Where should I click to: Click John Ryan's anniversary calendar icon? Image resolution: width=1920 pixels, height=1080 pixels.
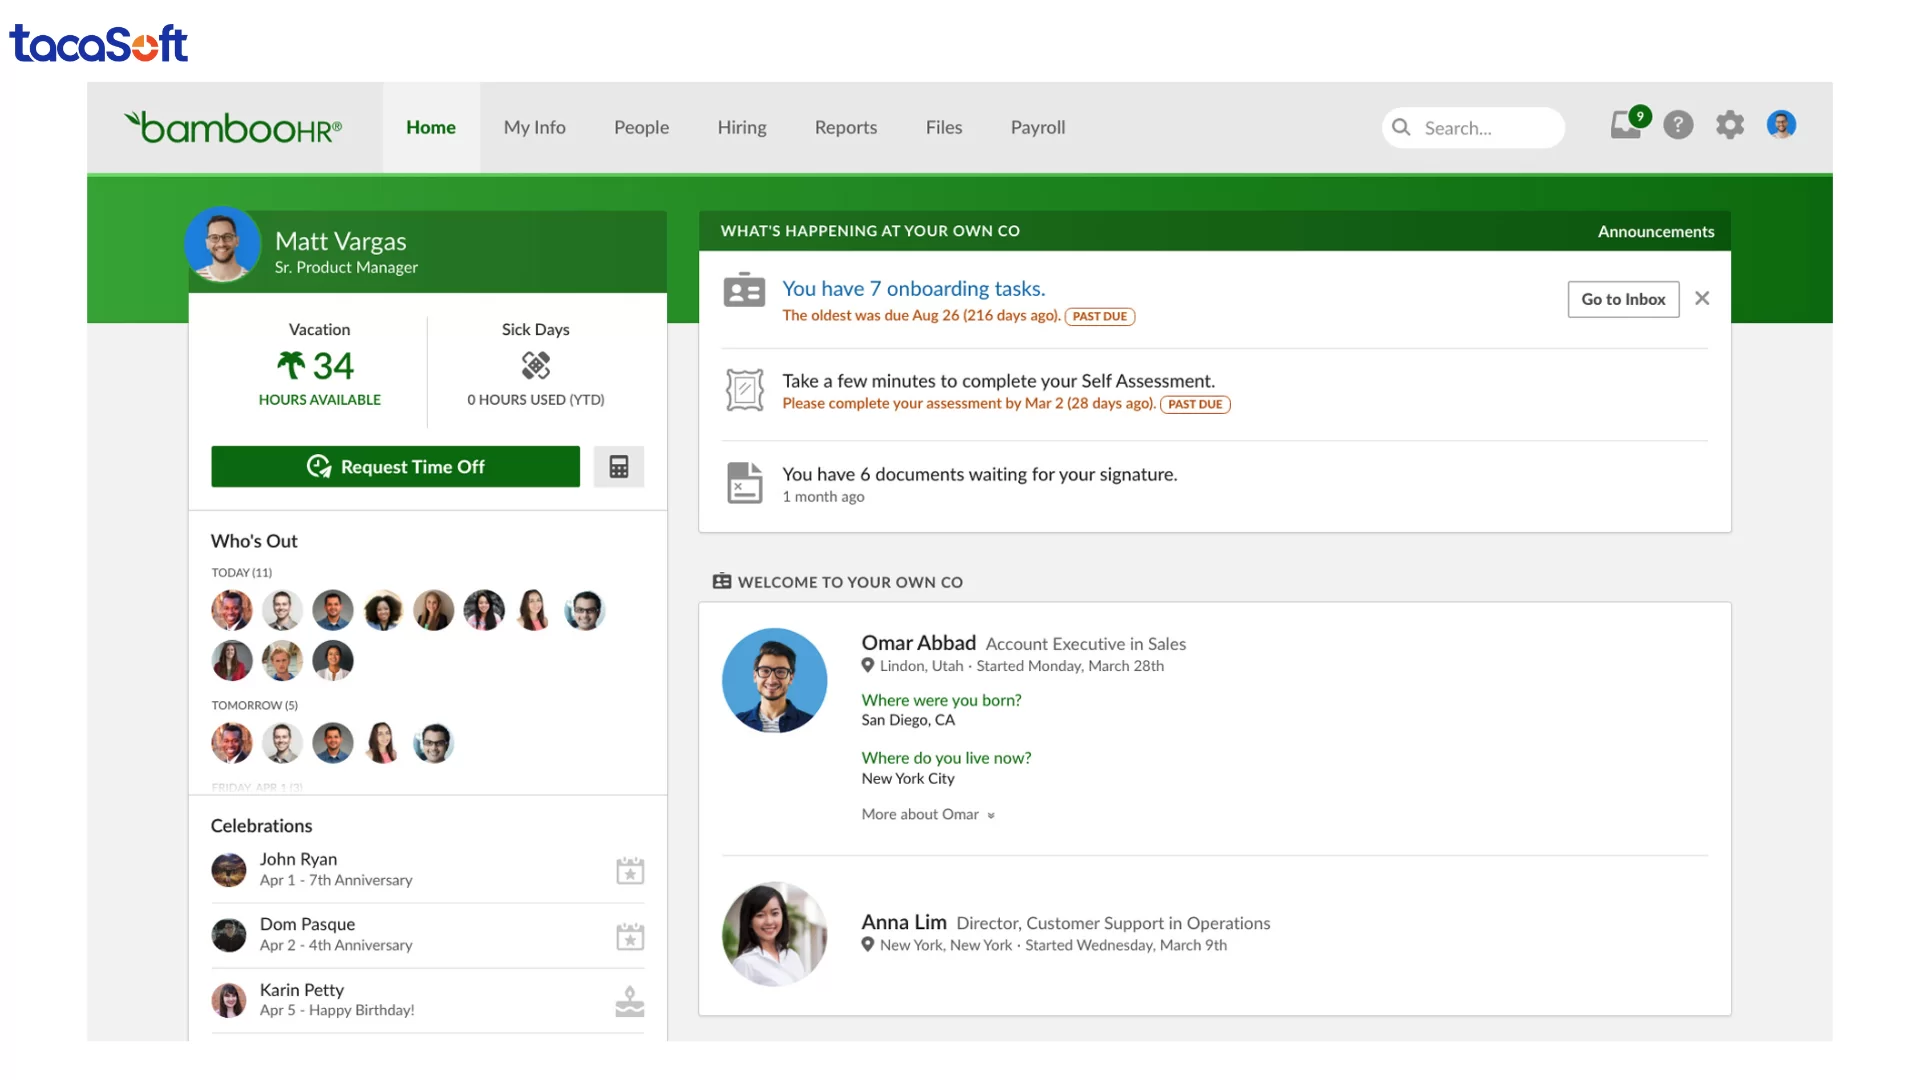pyautogui.click(x=630, y=871)
